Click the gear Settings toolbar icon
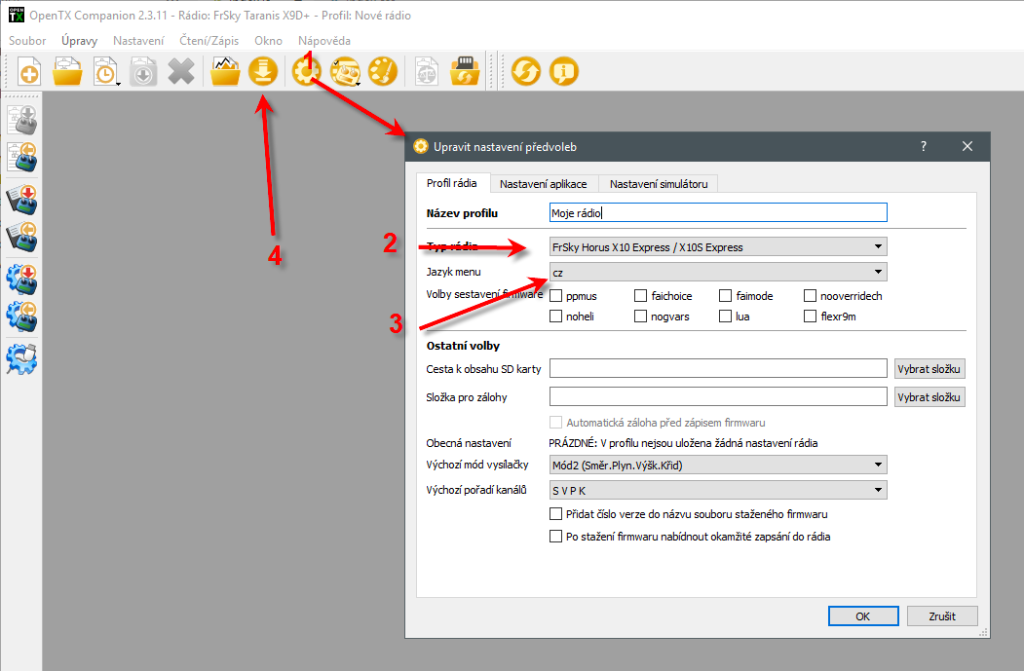Screen dimensions: 1024x671 pos(305,72)
